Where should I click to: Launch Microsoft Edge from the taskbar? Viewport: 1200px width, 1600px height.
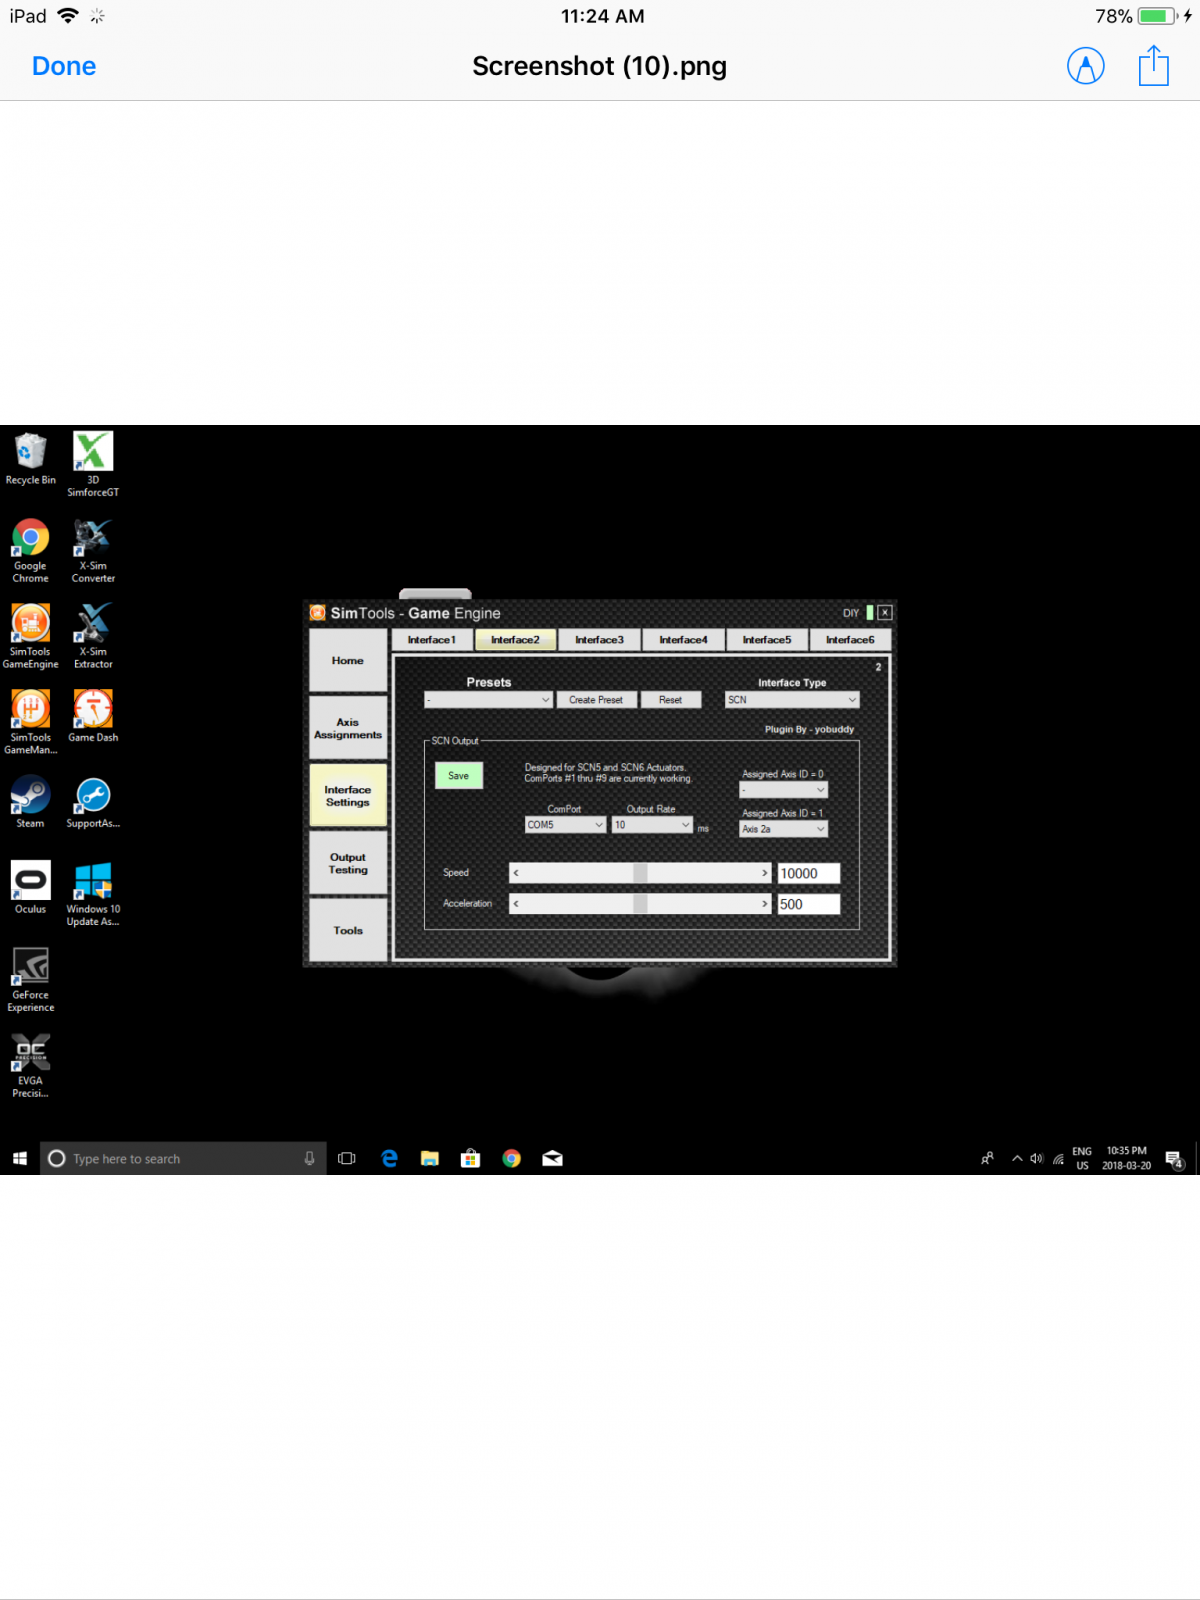tap(389, 1158)
